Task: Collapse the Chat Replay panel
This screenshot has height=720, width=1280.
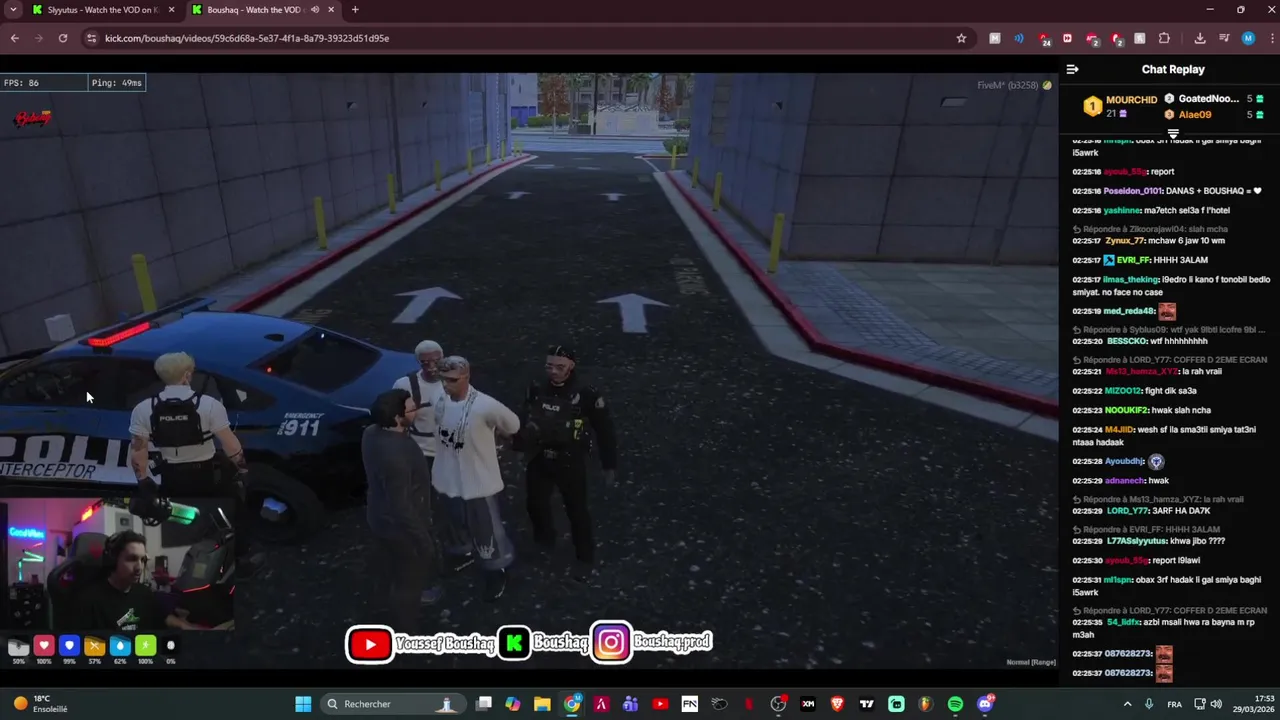Action: pyautogui.click(x=1072, y=70)
